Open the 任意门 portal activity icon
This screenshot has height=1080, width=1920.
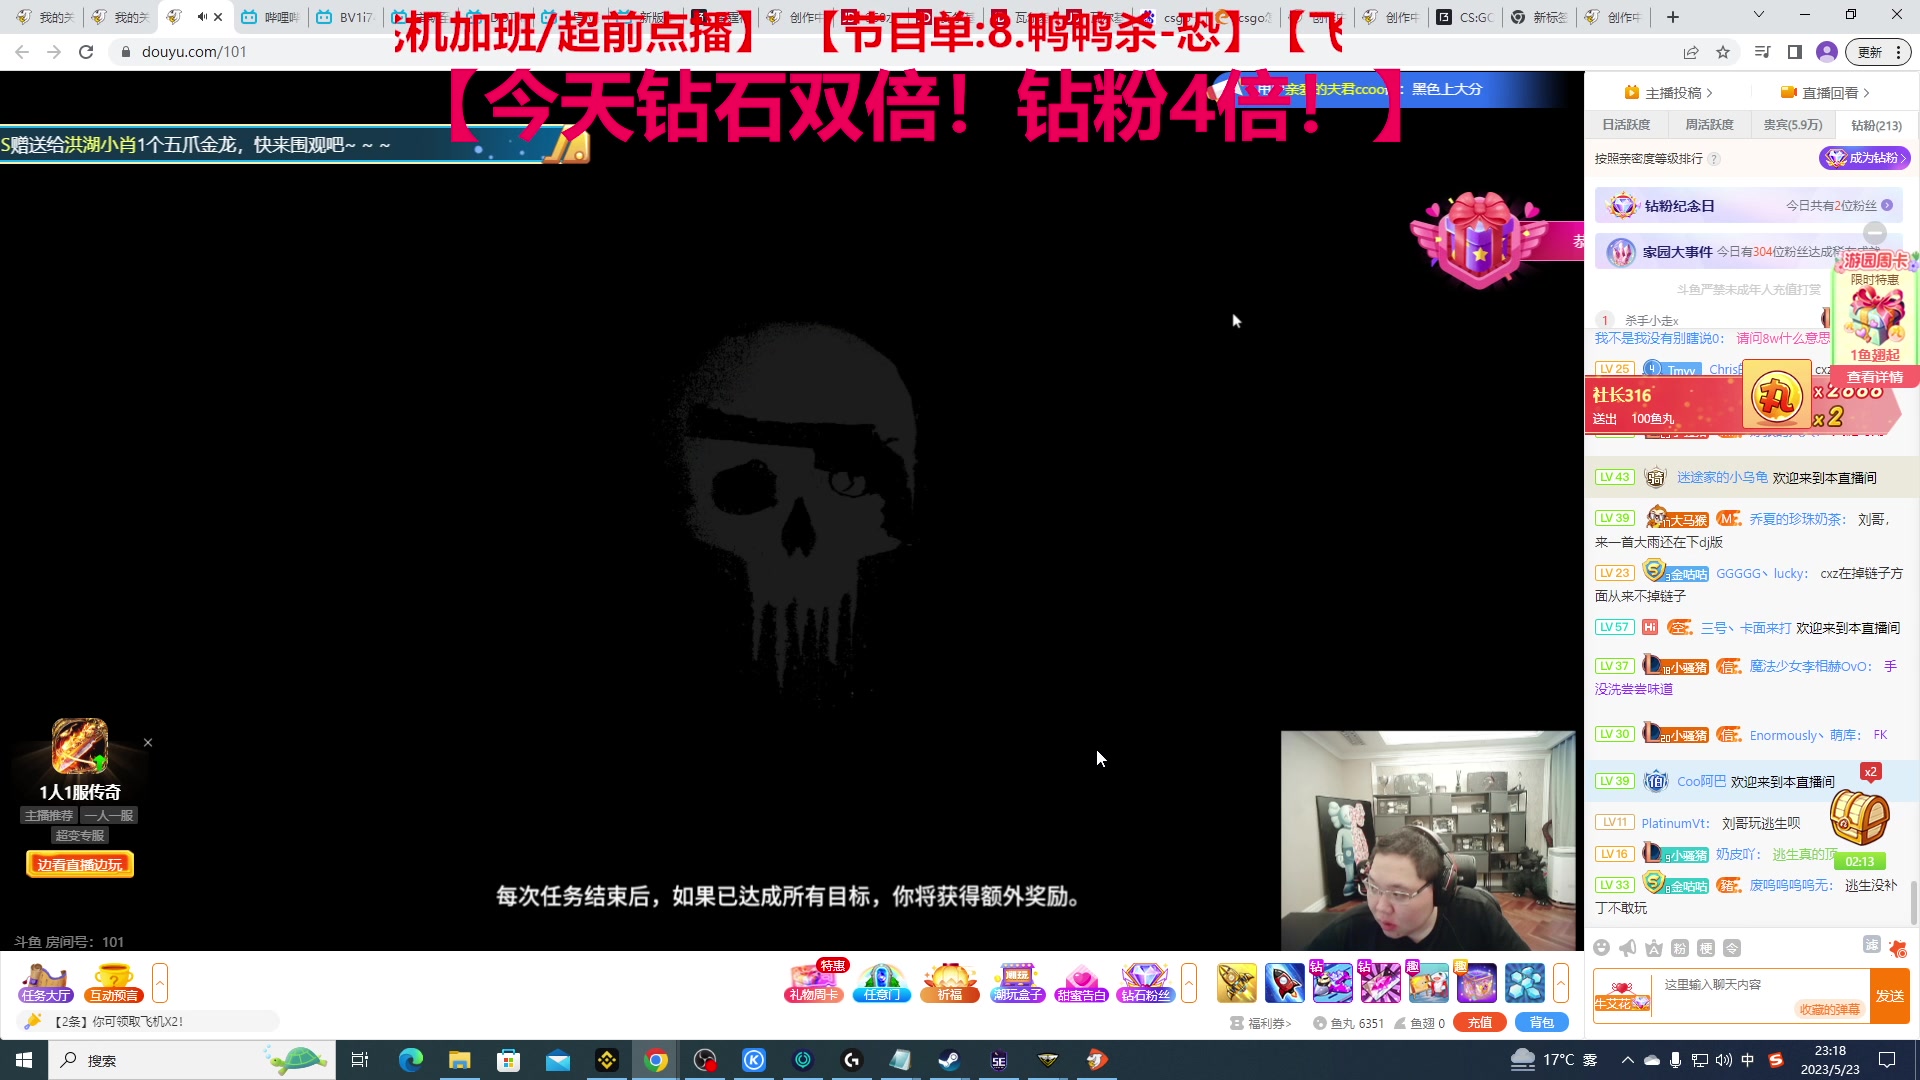click(x=881, y=983)
